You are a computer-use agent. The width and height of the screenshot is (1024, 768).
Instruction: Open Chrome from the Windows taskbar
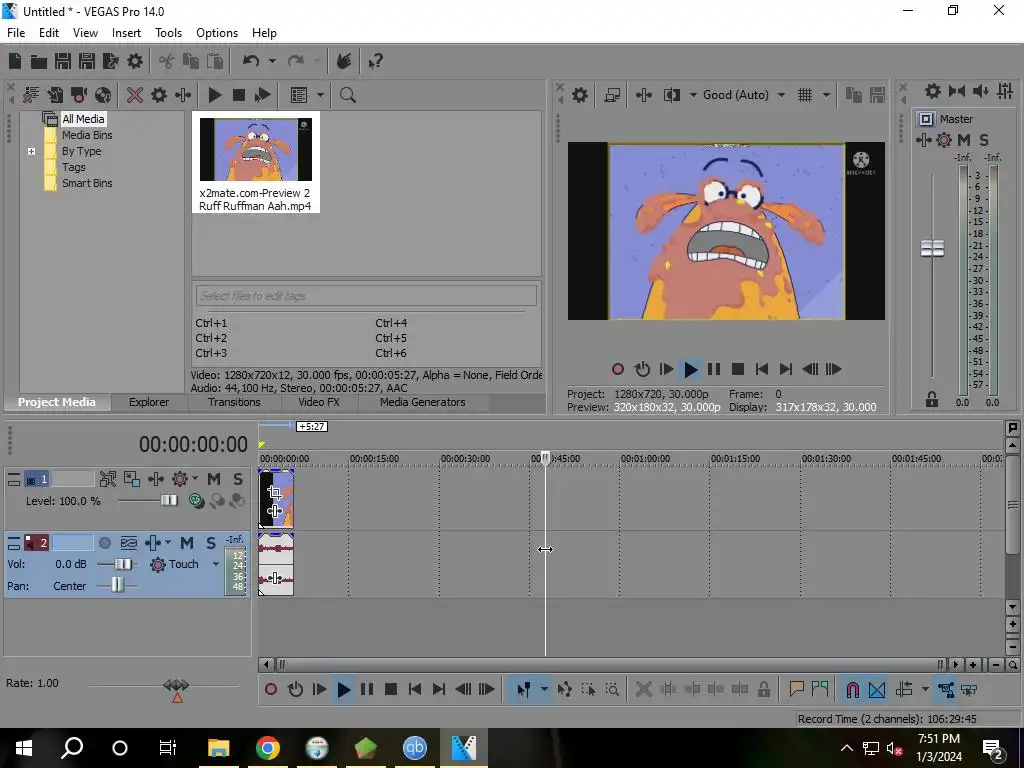tap(268, 748)
